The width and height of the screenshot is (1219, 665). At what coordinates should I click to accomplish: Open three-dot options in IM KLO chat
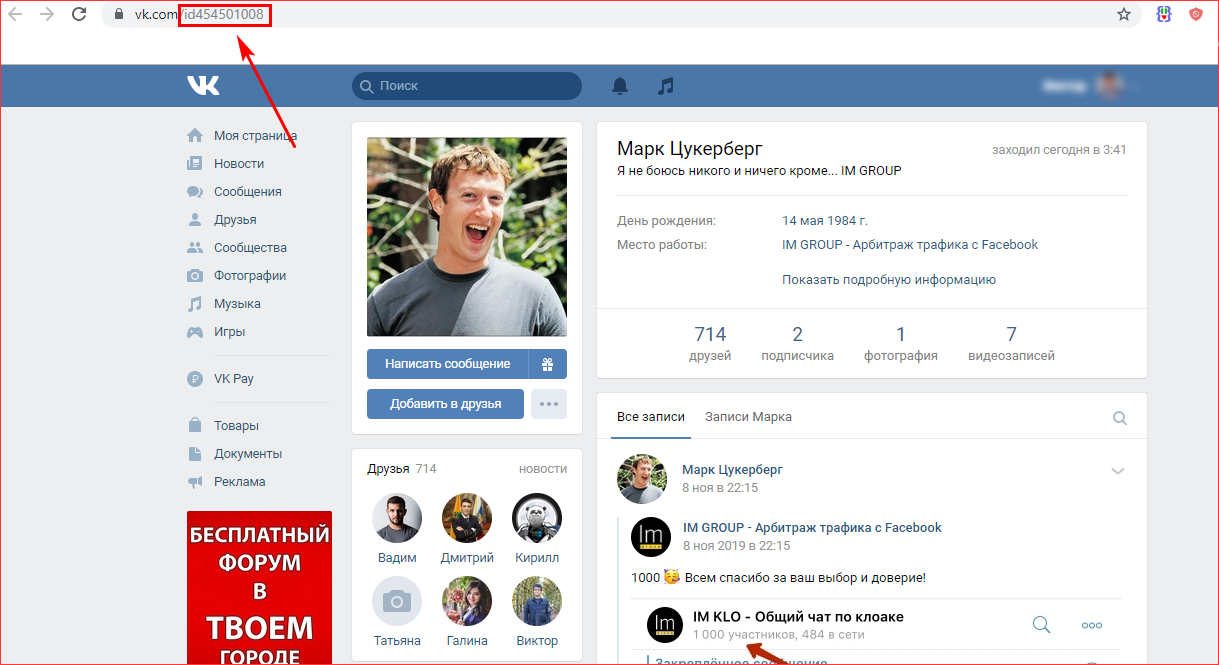[1092, 625]
